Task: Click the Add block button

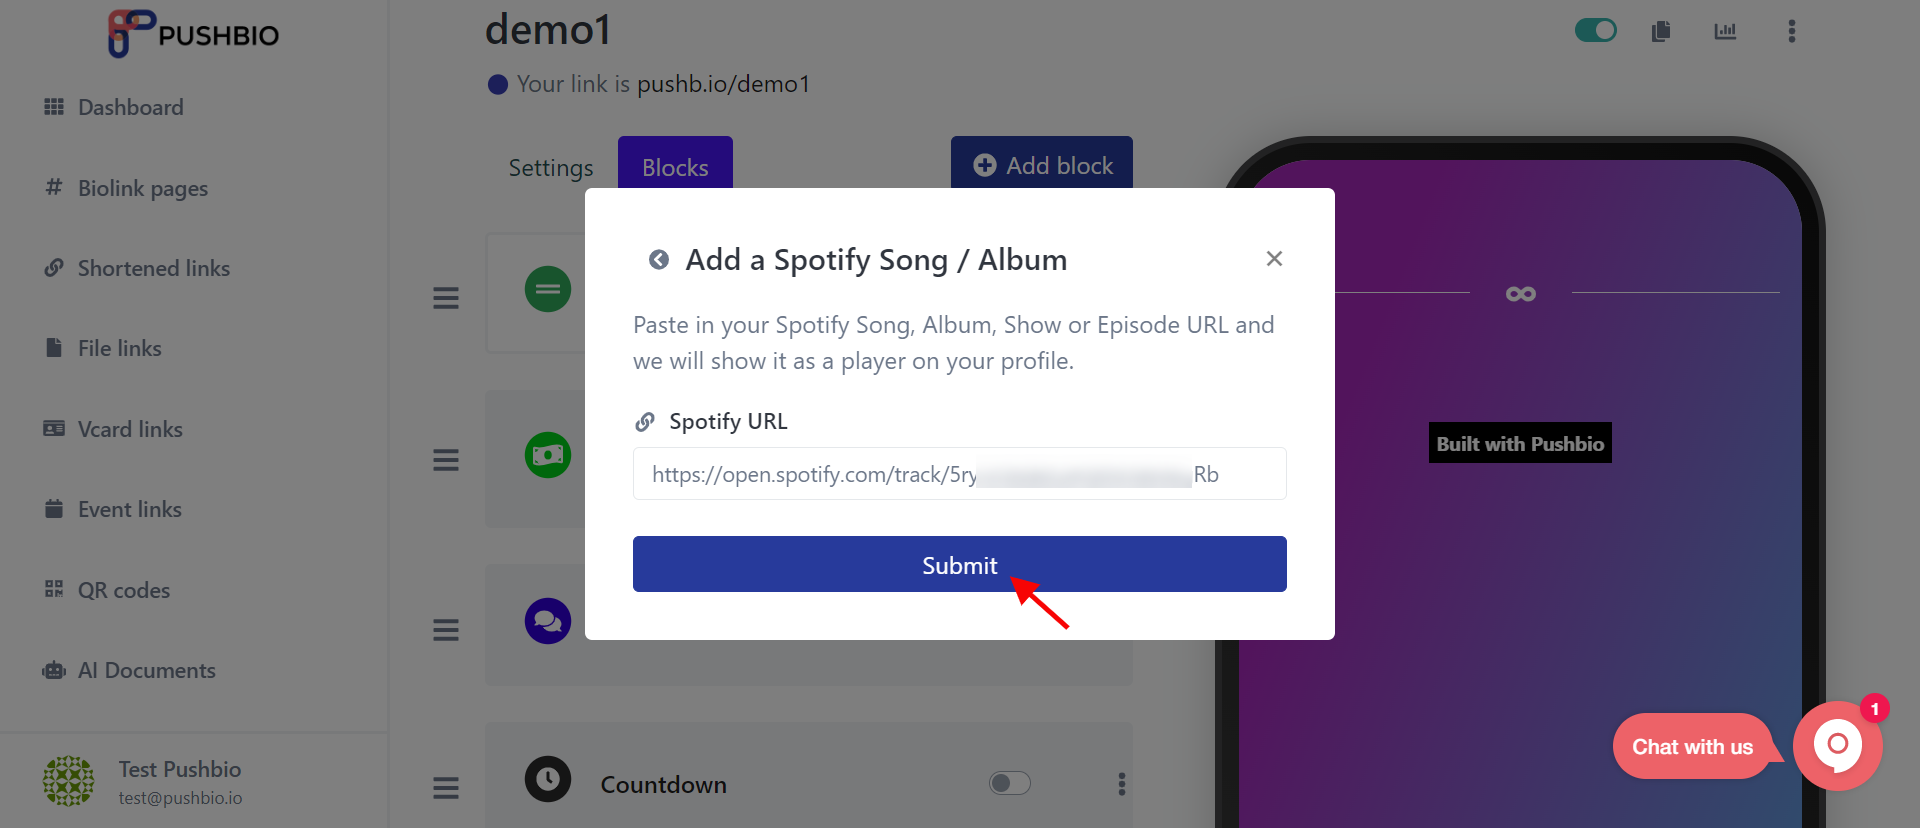Action: (1042, 164)
